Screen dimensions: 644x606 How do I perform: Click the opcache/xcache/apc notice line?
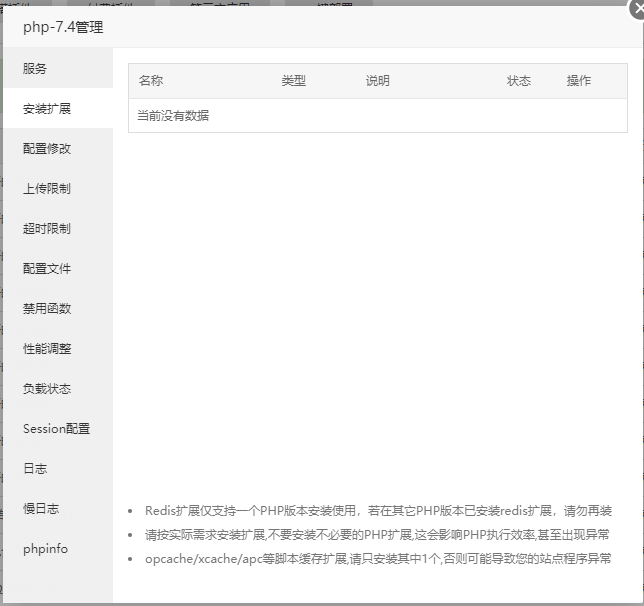click(378, 559)
